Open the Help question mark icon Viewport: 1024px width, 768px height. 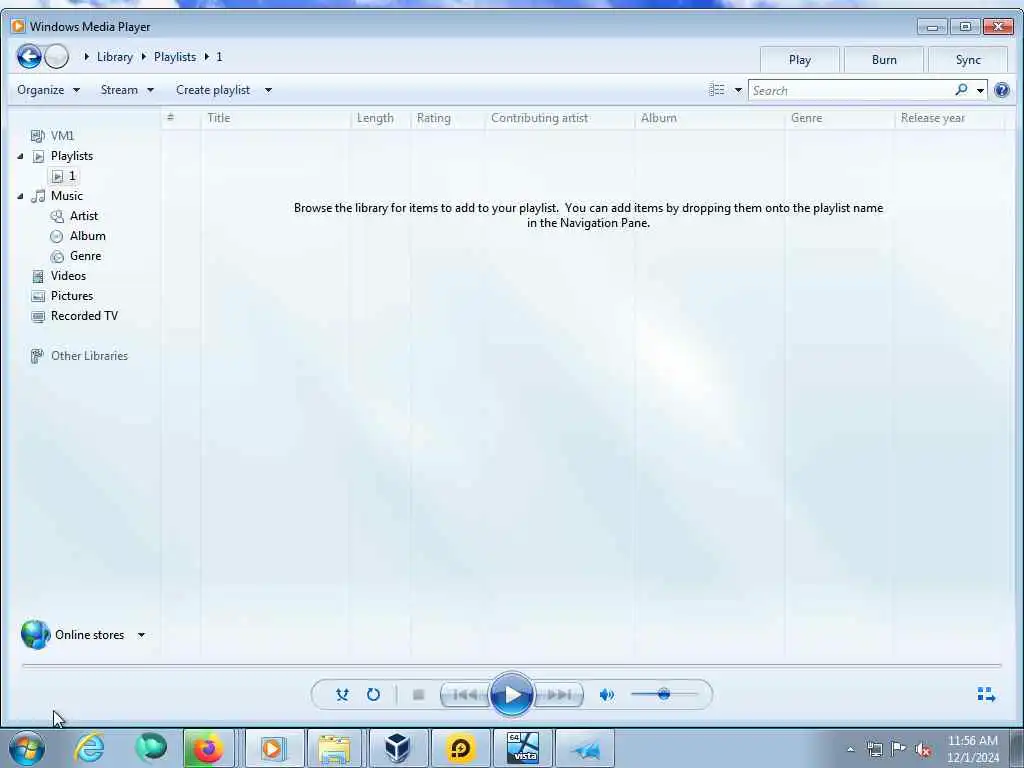click(1002, 90)
